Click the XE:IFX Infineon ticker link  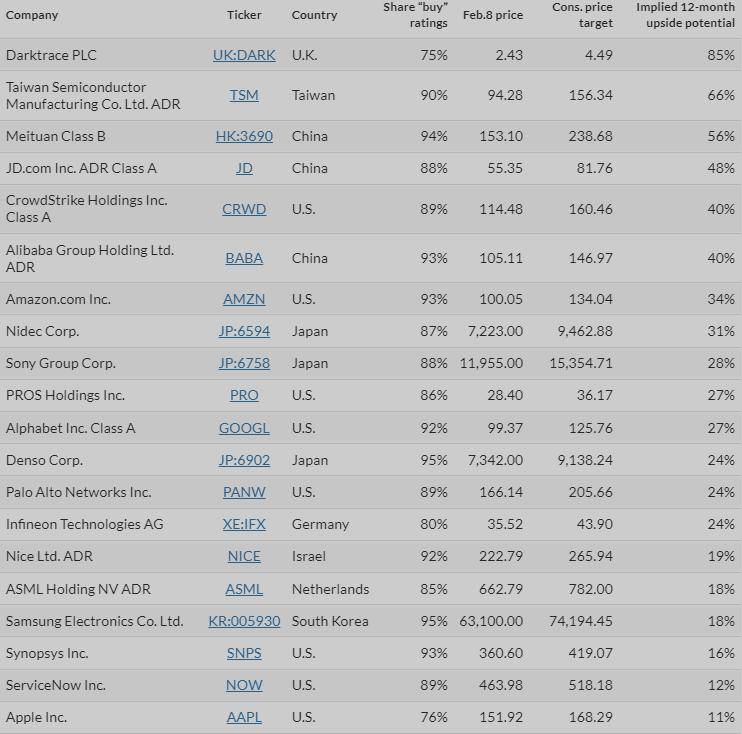tap(244, 524)
